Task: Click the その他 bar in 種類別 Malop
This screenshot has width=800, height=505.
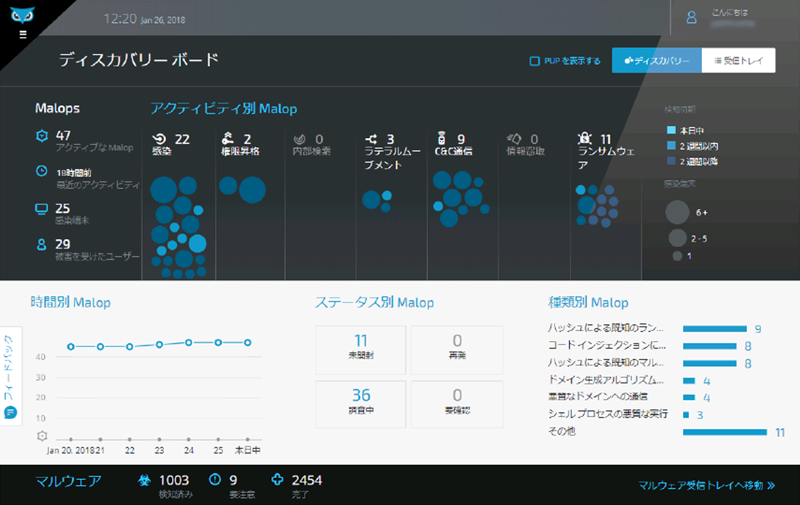Action: click(726, 432)
